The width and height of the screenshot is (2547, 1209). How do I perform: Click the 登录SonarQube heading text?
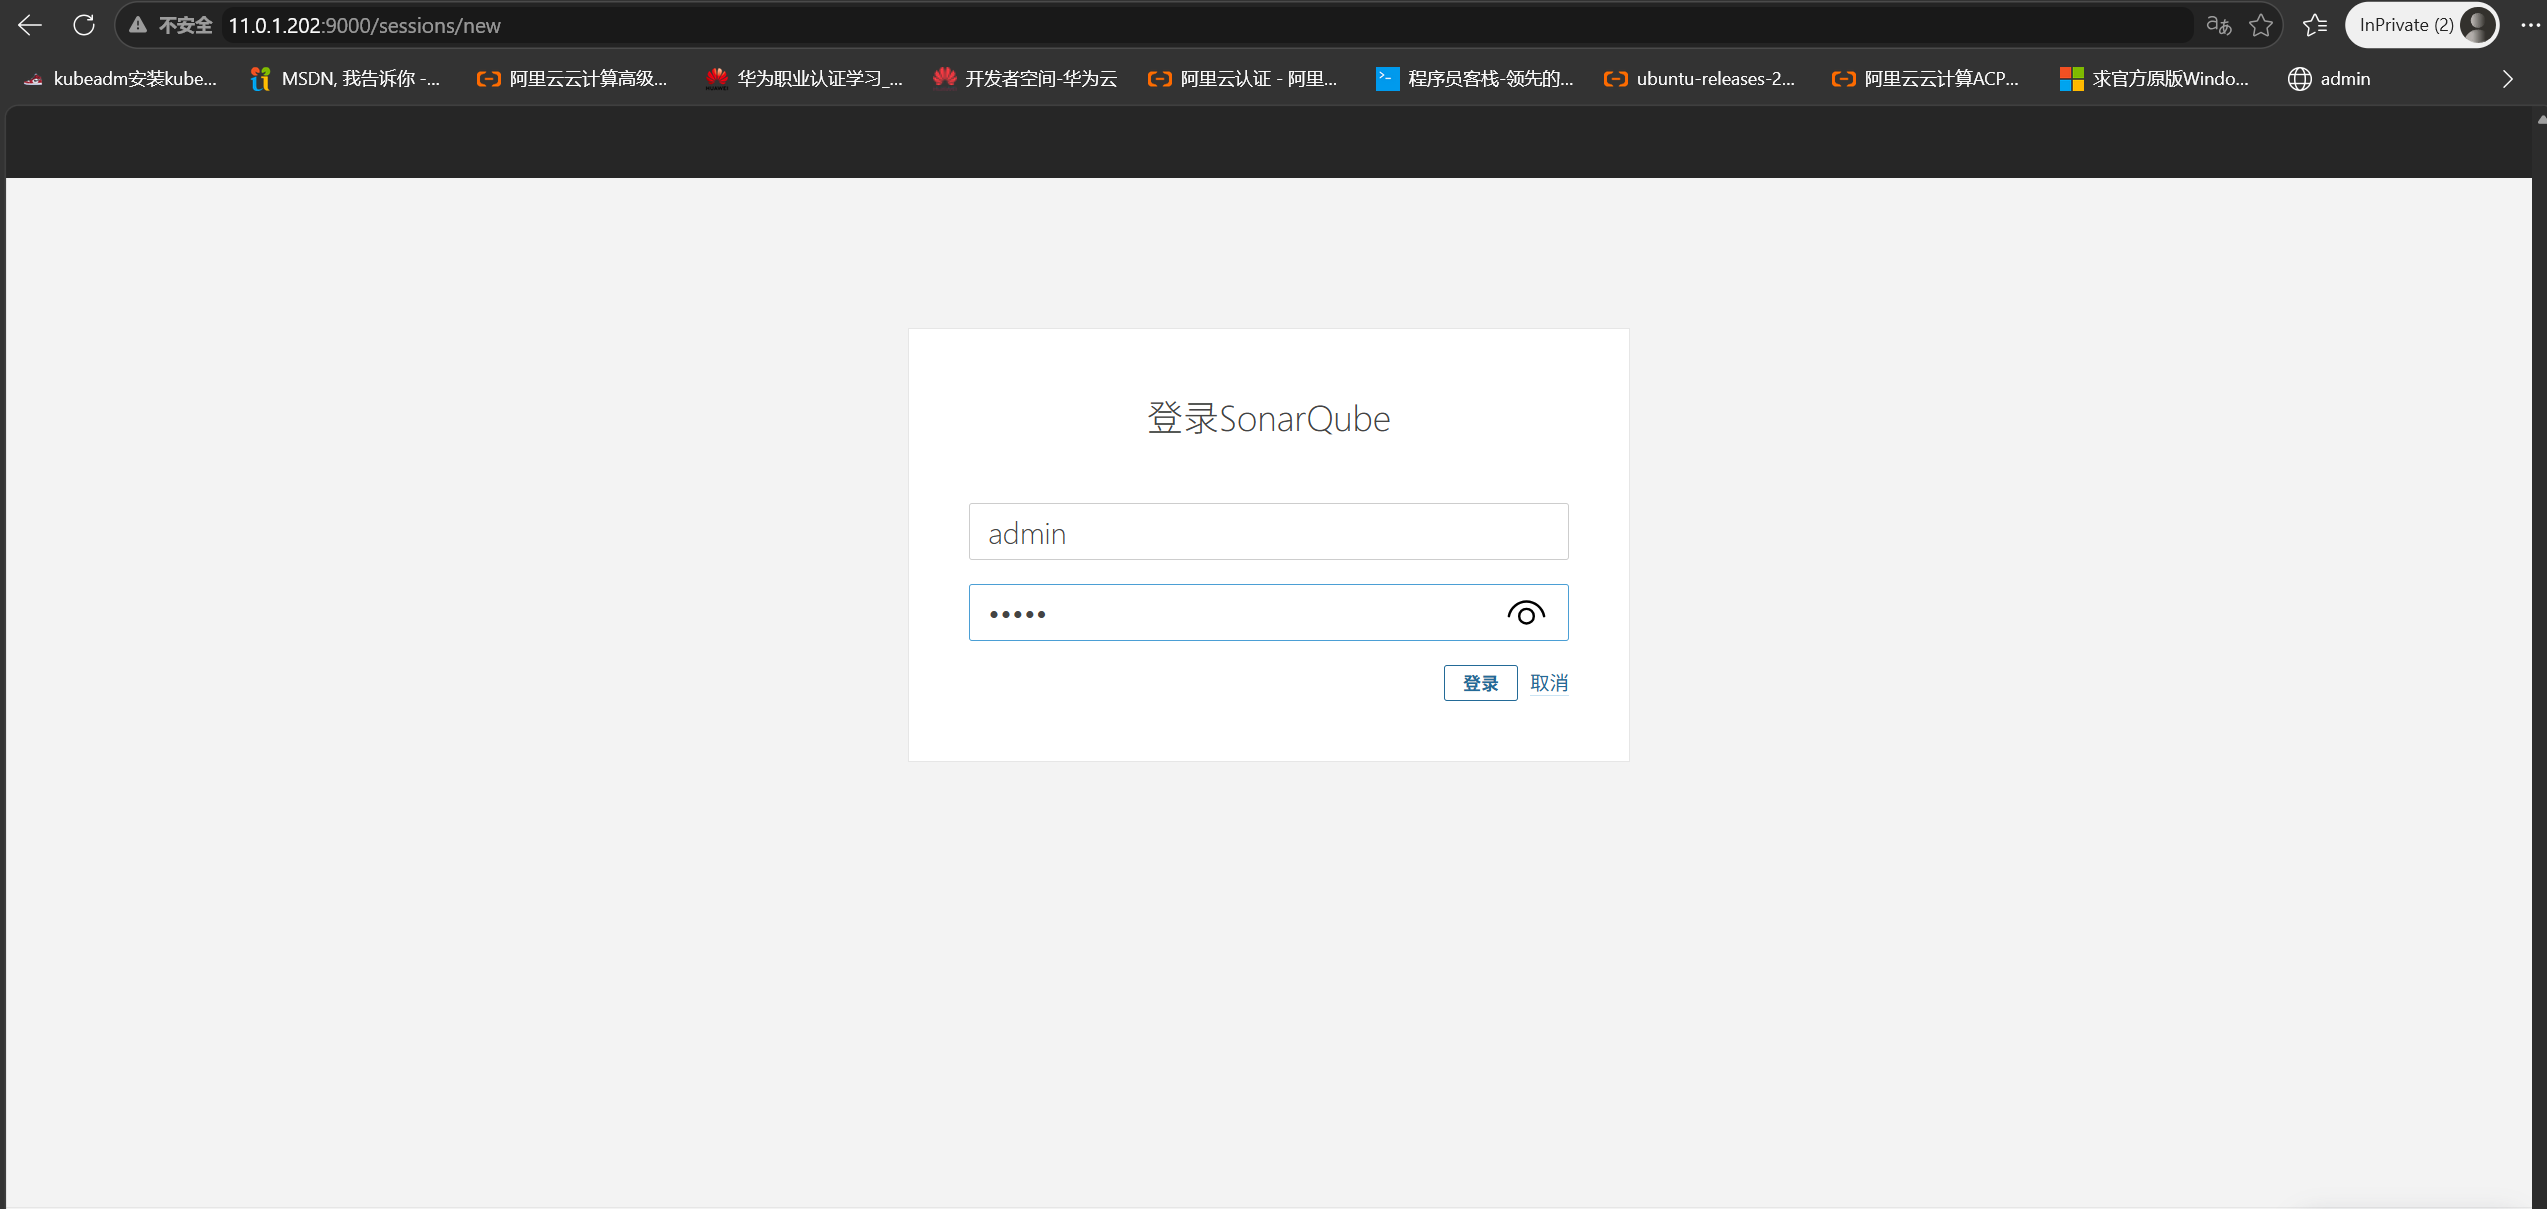pyautogui.click(x=1268, y=418)
